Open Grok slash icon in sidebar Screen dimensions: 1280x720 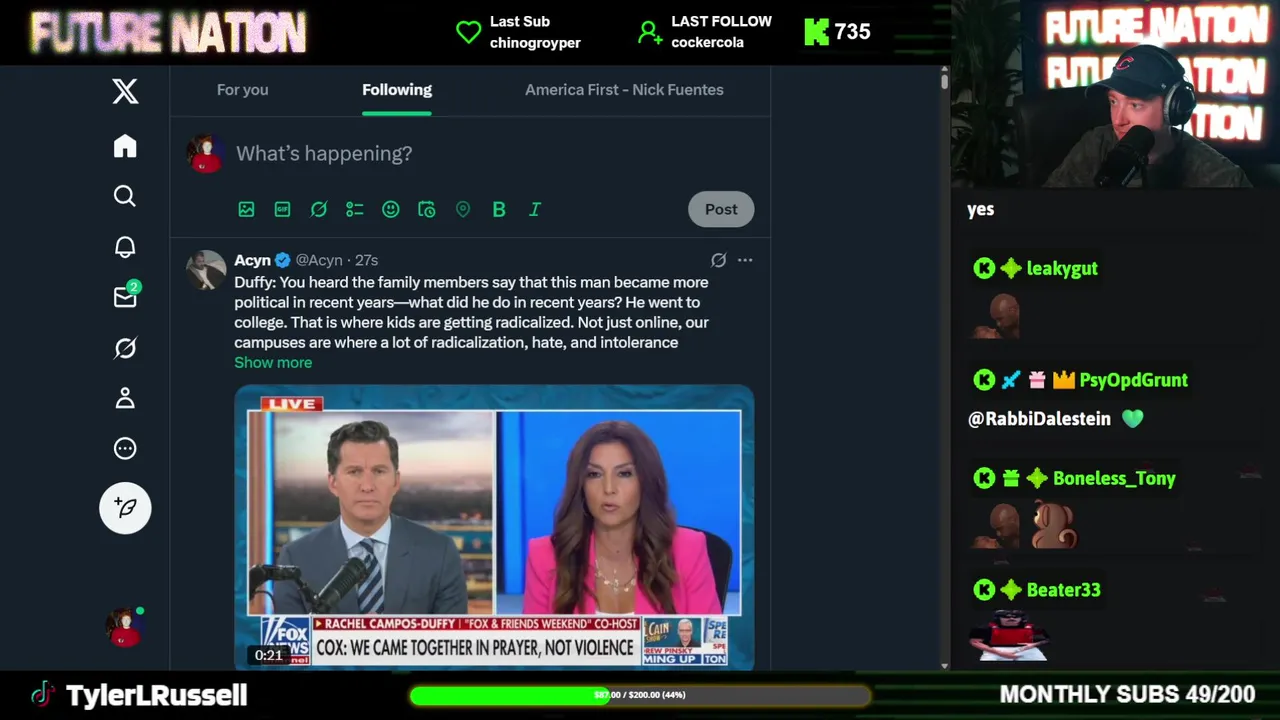click(x=125, y=348)
